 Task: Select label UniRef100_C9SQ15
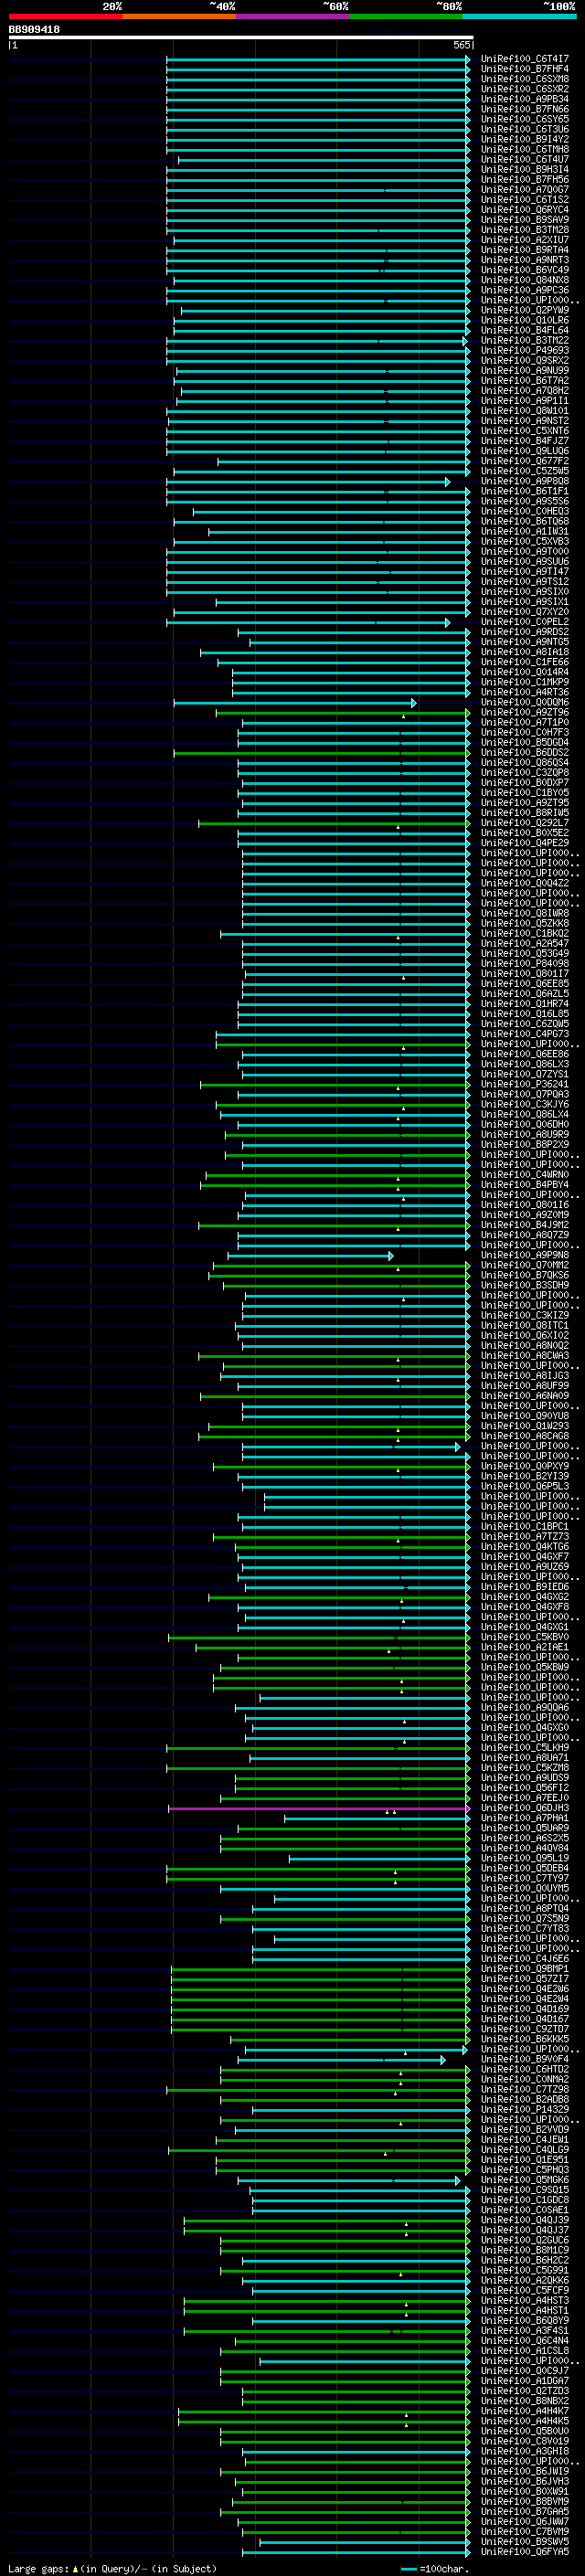[525, 2190]
